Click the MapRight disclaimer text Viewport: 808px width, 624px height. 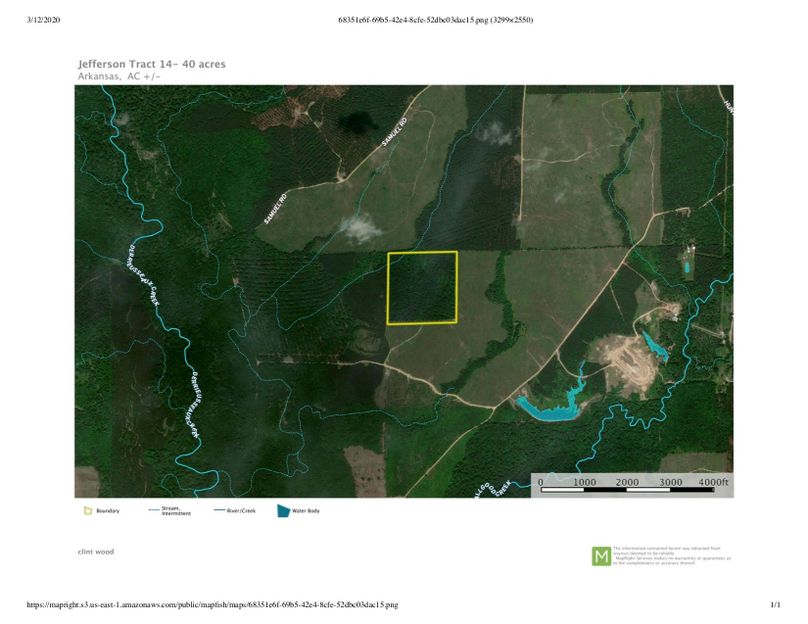tap(672, 556)
